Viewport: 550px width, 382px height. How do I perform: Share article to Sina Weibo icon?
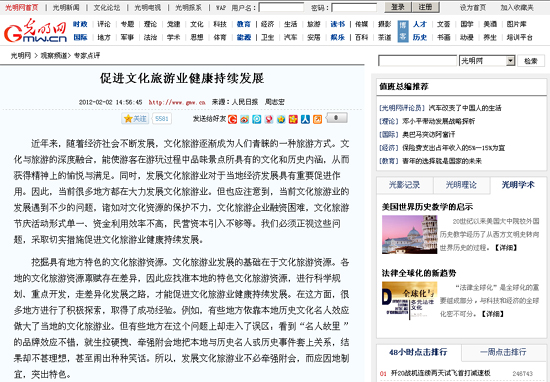(244, 119)
